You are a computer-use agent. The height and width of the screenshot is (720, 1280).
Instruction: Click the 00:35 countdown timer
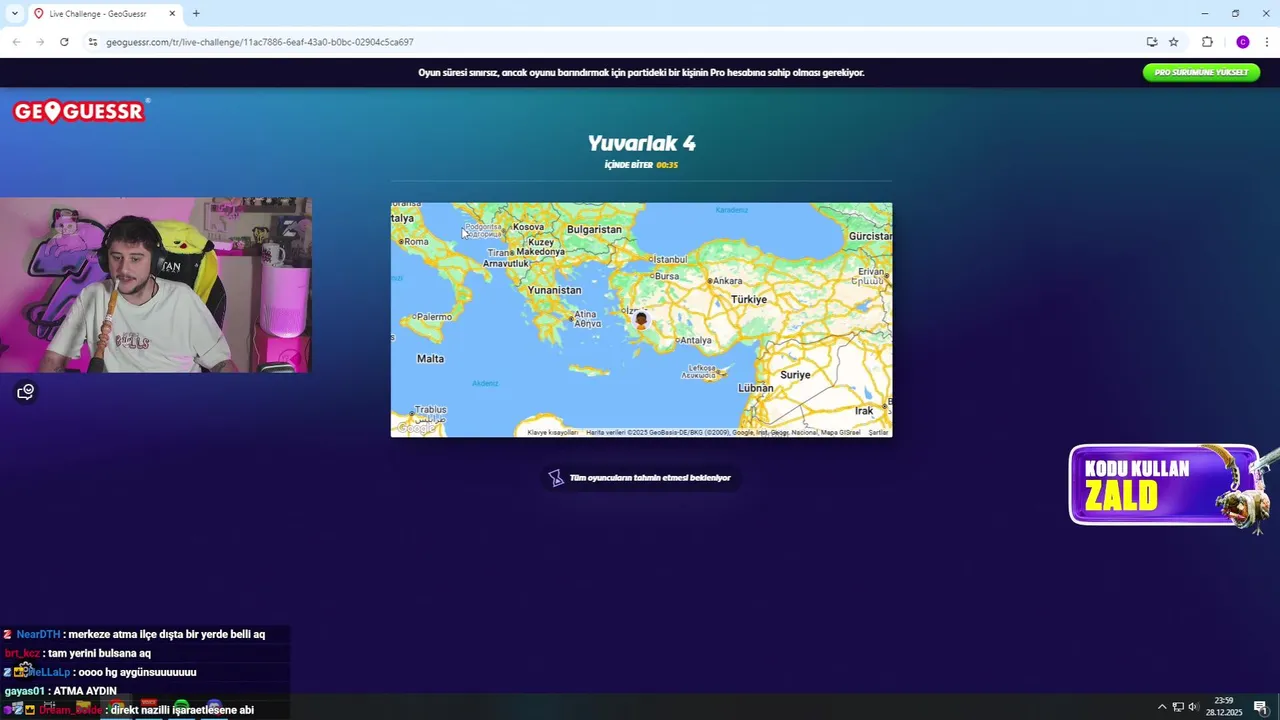667,165
